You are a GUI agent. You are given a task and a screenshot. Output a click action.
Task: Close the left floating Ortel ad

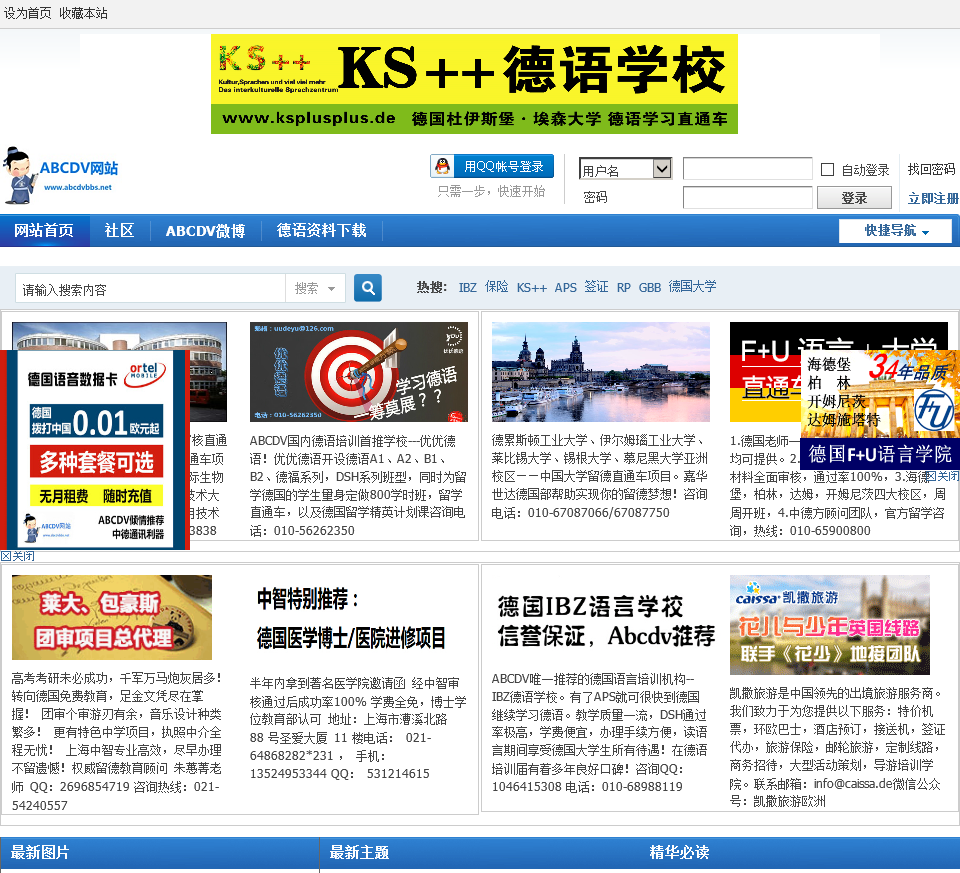(x=18, y=556)
